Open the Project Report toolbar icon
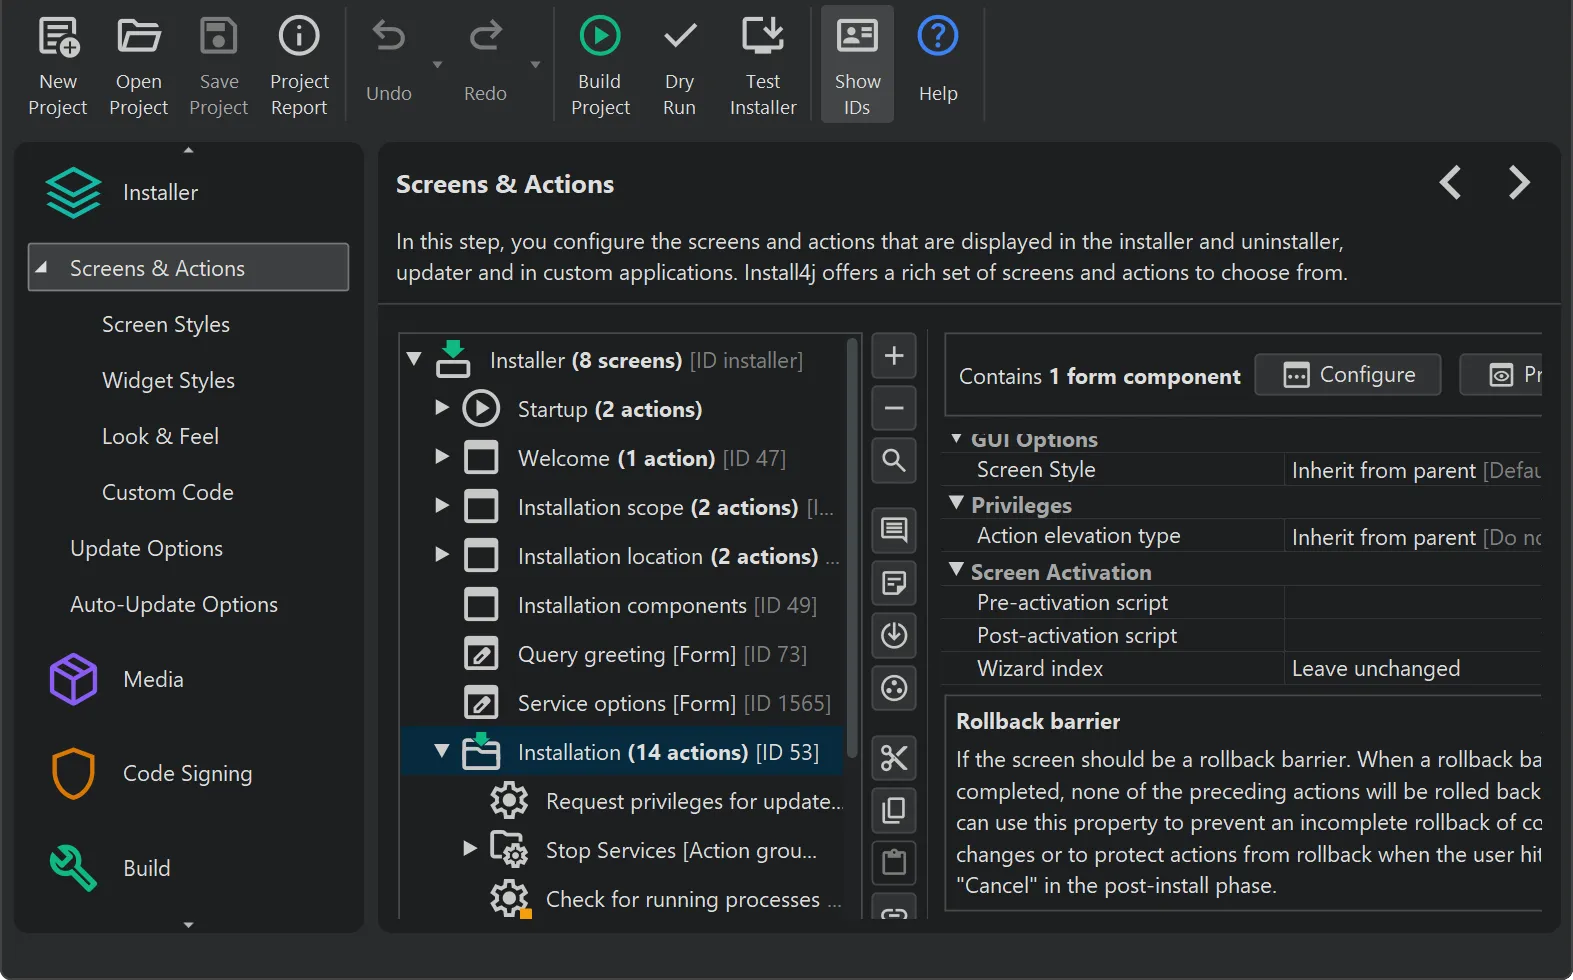The width and height of the screenshot is (1573, 980). (299, 37)
